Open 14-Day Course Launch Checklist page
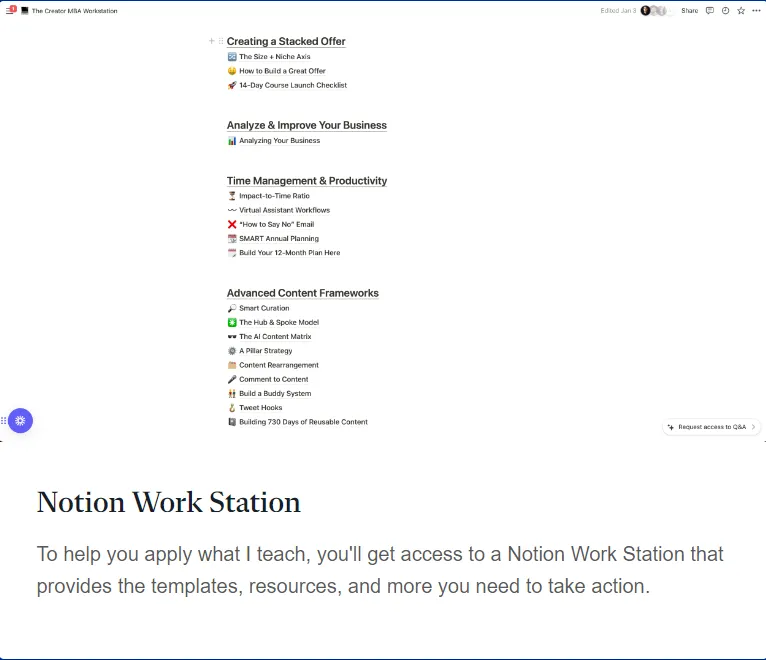Image resolution: width=766 pixels, height=660 pixels. [x=293, y=85]
